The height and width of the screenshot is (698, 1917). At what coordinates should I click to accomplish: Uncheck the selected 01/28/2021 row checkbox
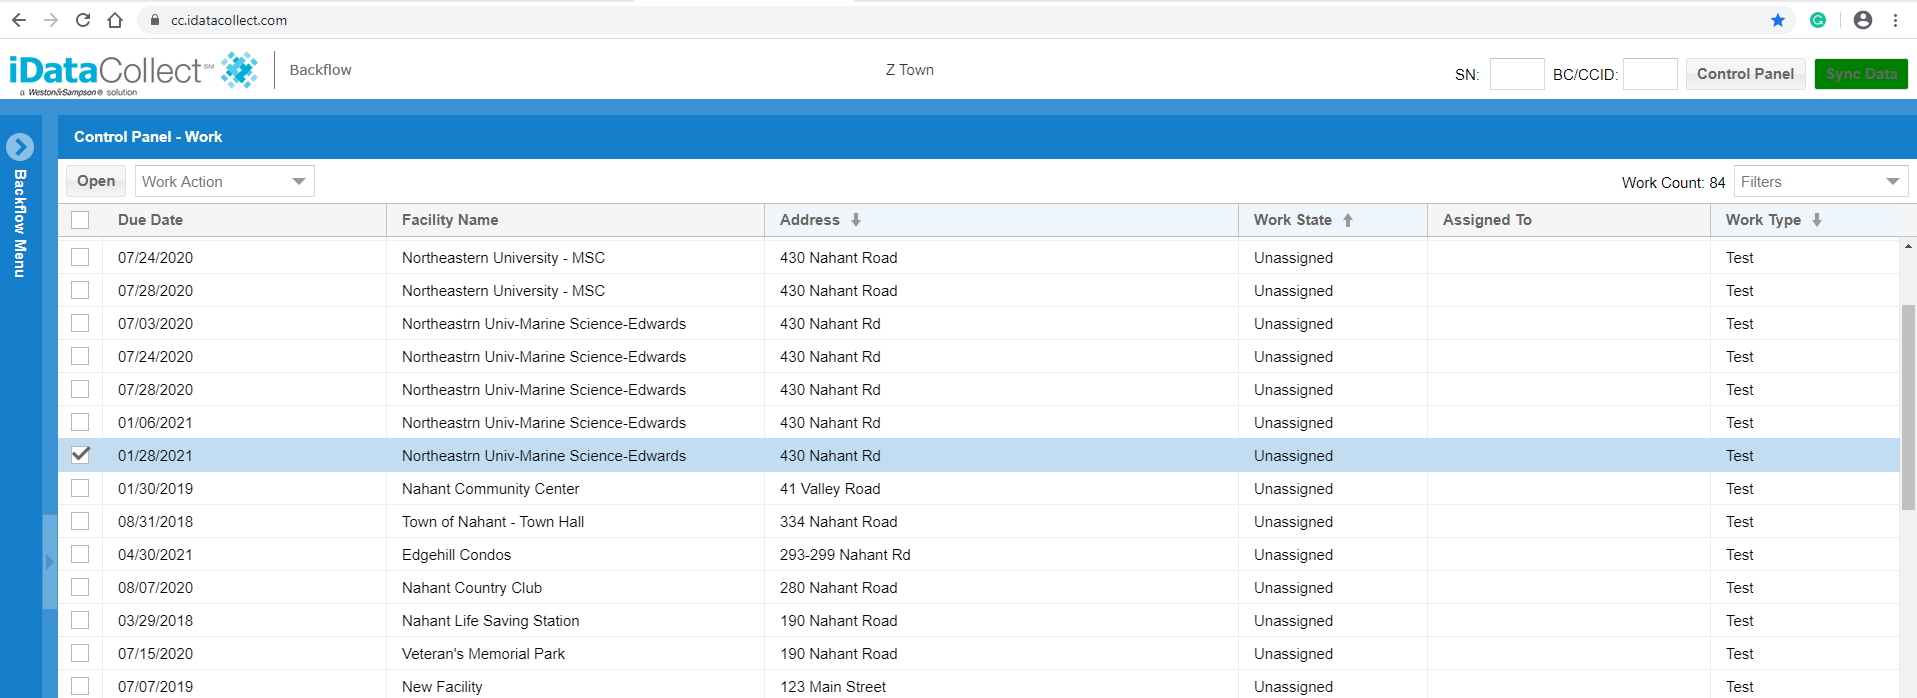(x=80, y=455)
